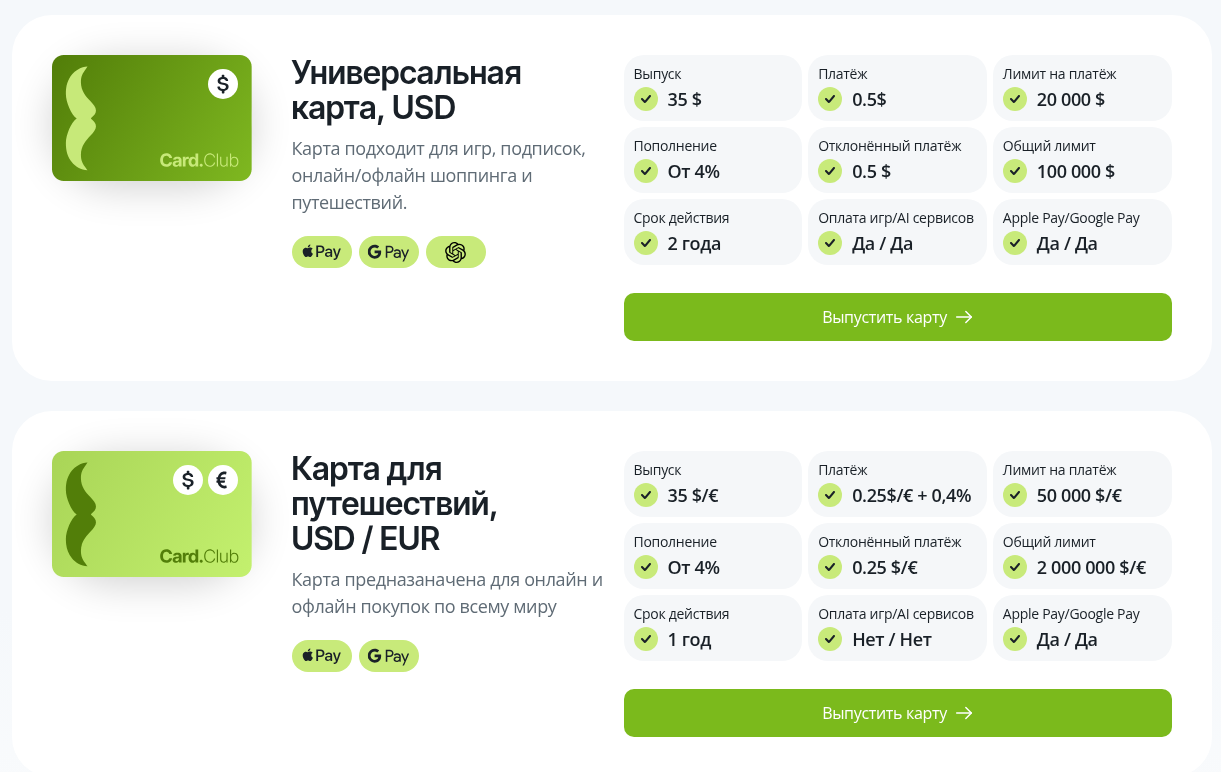Open the Общий лимит 2 000 000 $/€ tile
The height and width of the screenshot is (772, 1221).
click(x=1082, y=555)
